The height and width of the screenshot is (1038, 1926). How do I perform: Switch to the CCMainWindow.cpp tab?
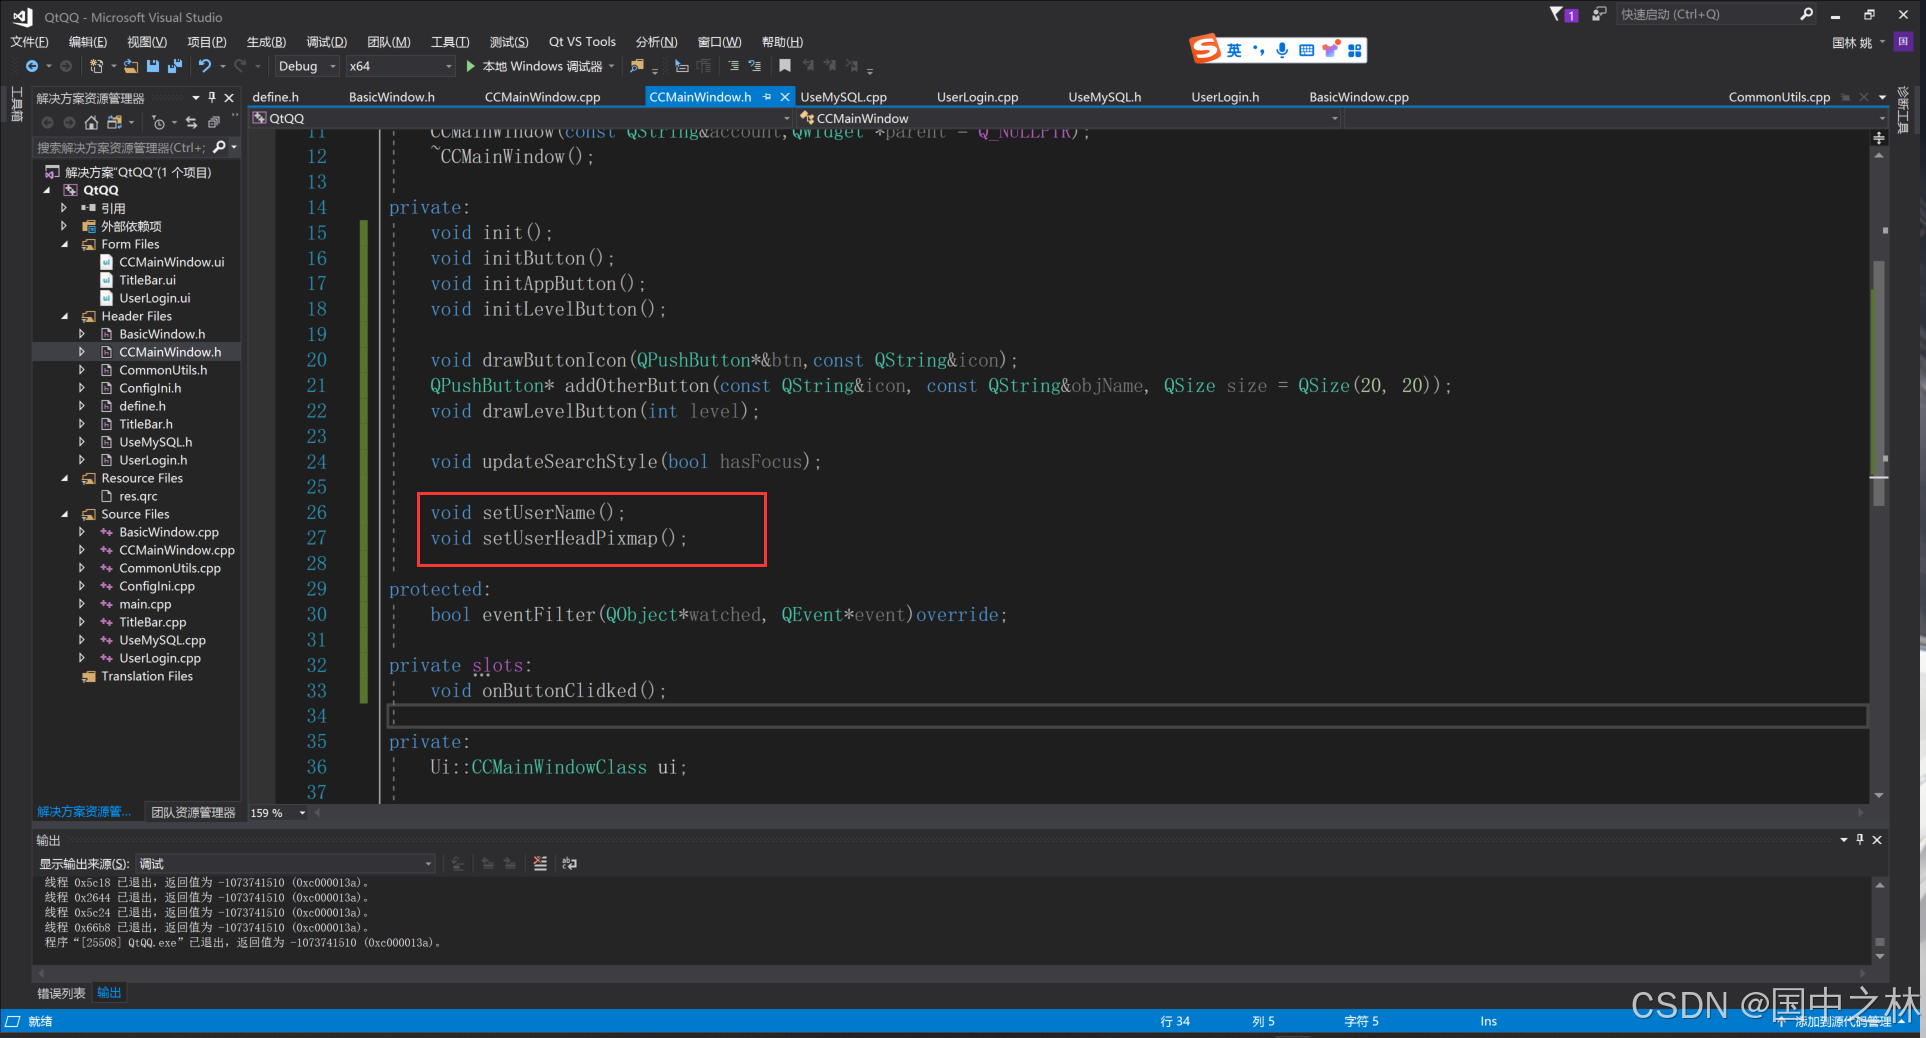(543, 97)
